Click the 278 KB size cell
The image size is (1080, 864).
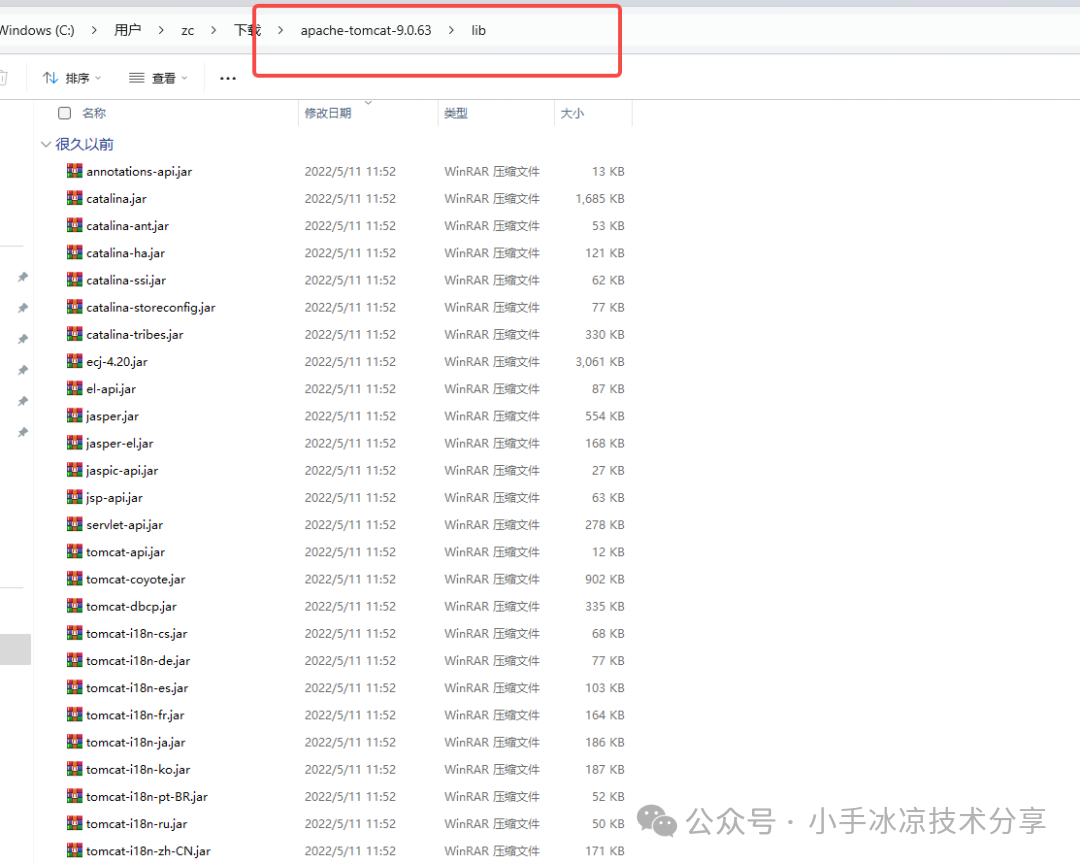coord(605,525)
